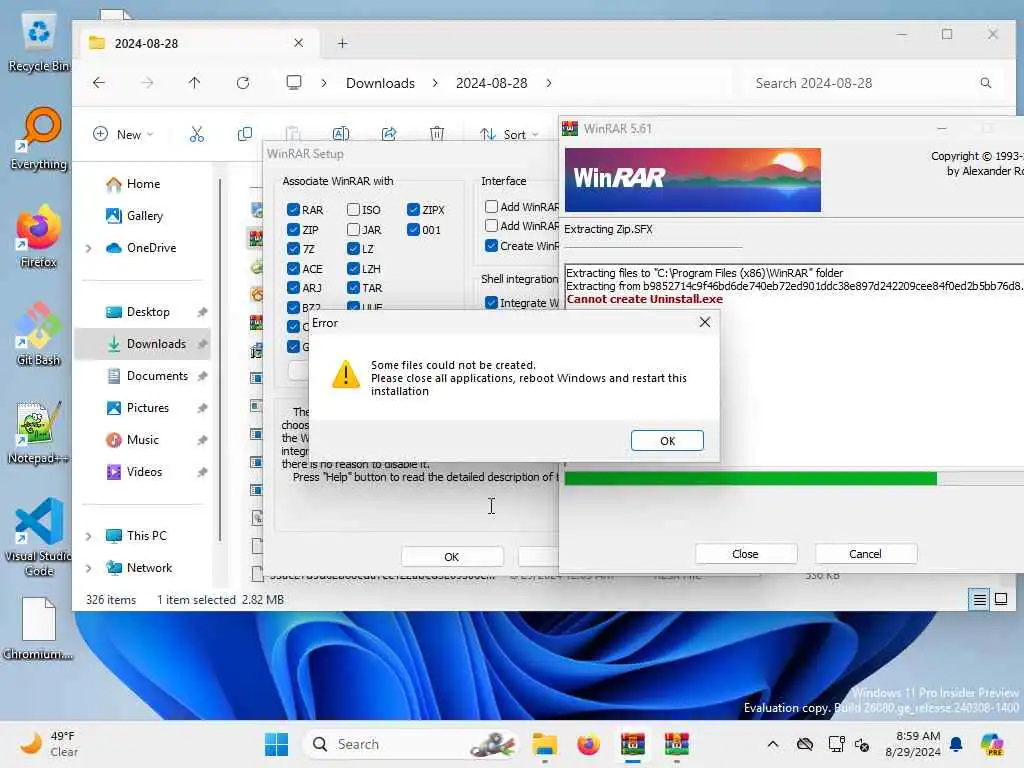Open the New dropdown in File Explorer
Image resolution: width=1024 pixels, height=768 pixels.
tap(123, 135)
